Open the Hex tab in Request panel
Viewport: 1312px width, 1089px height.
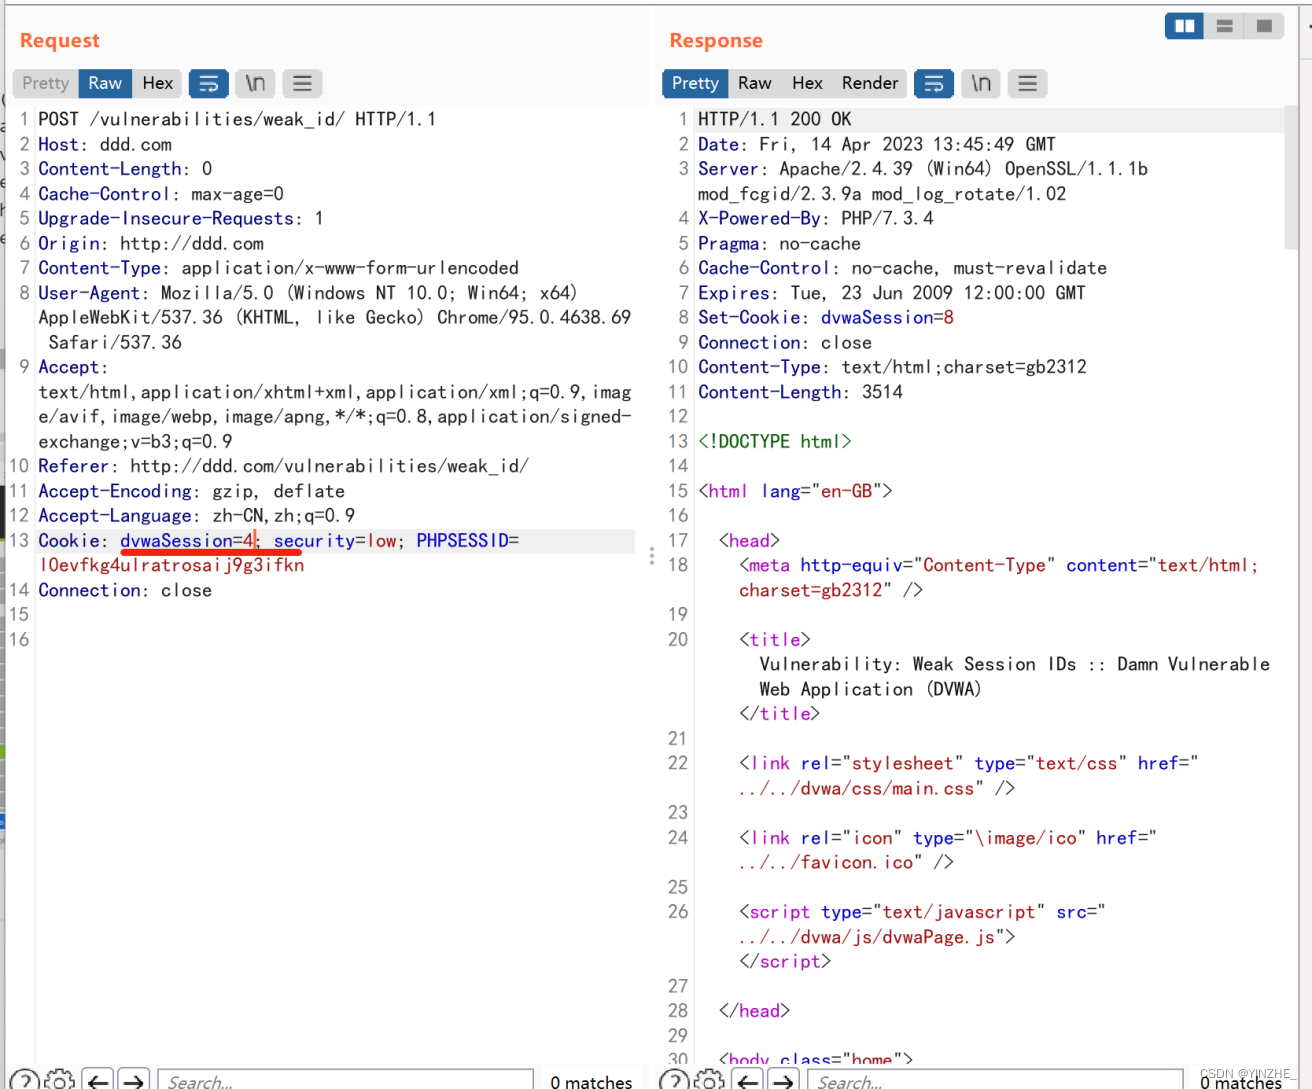(x=157, y=83)
